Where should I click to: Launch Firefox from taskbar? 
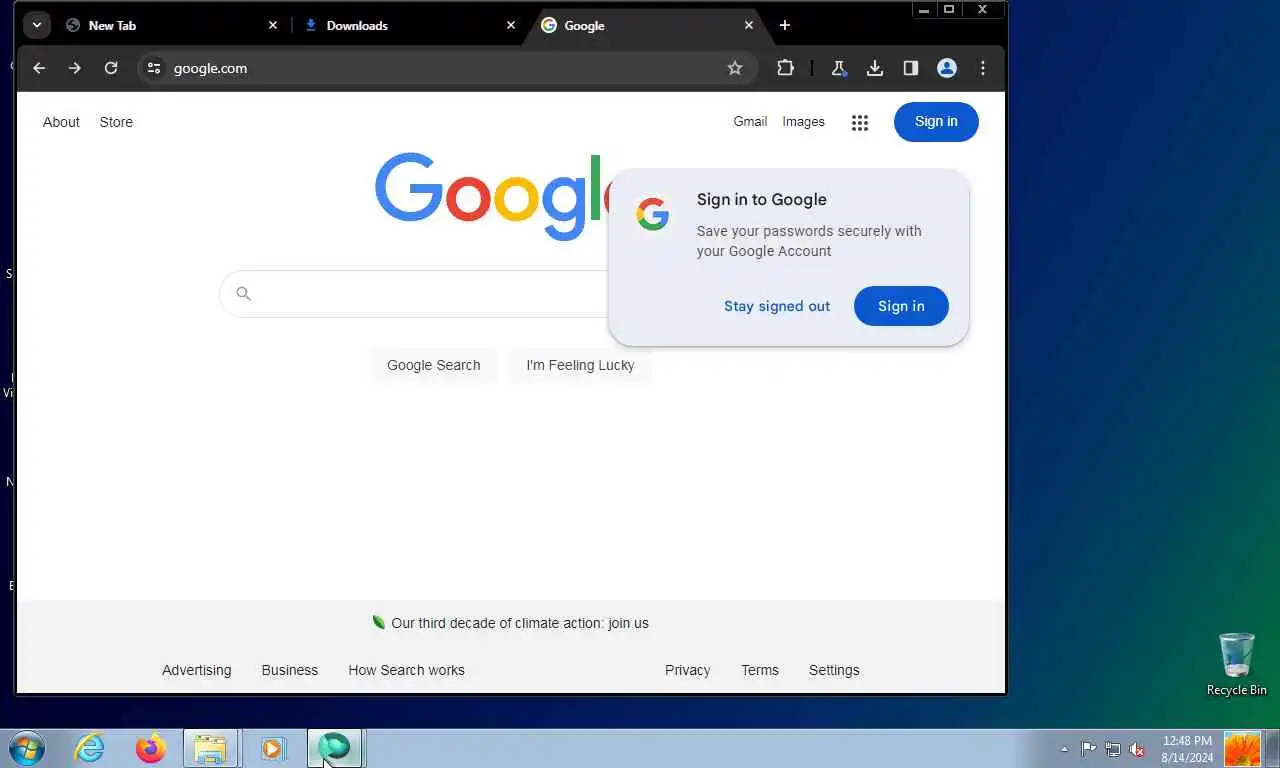point(150,748)
